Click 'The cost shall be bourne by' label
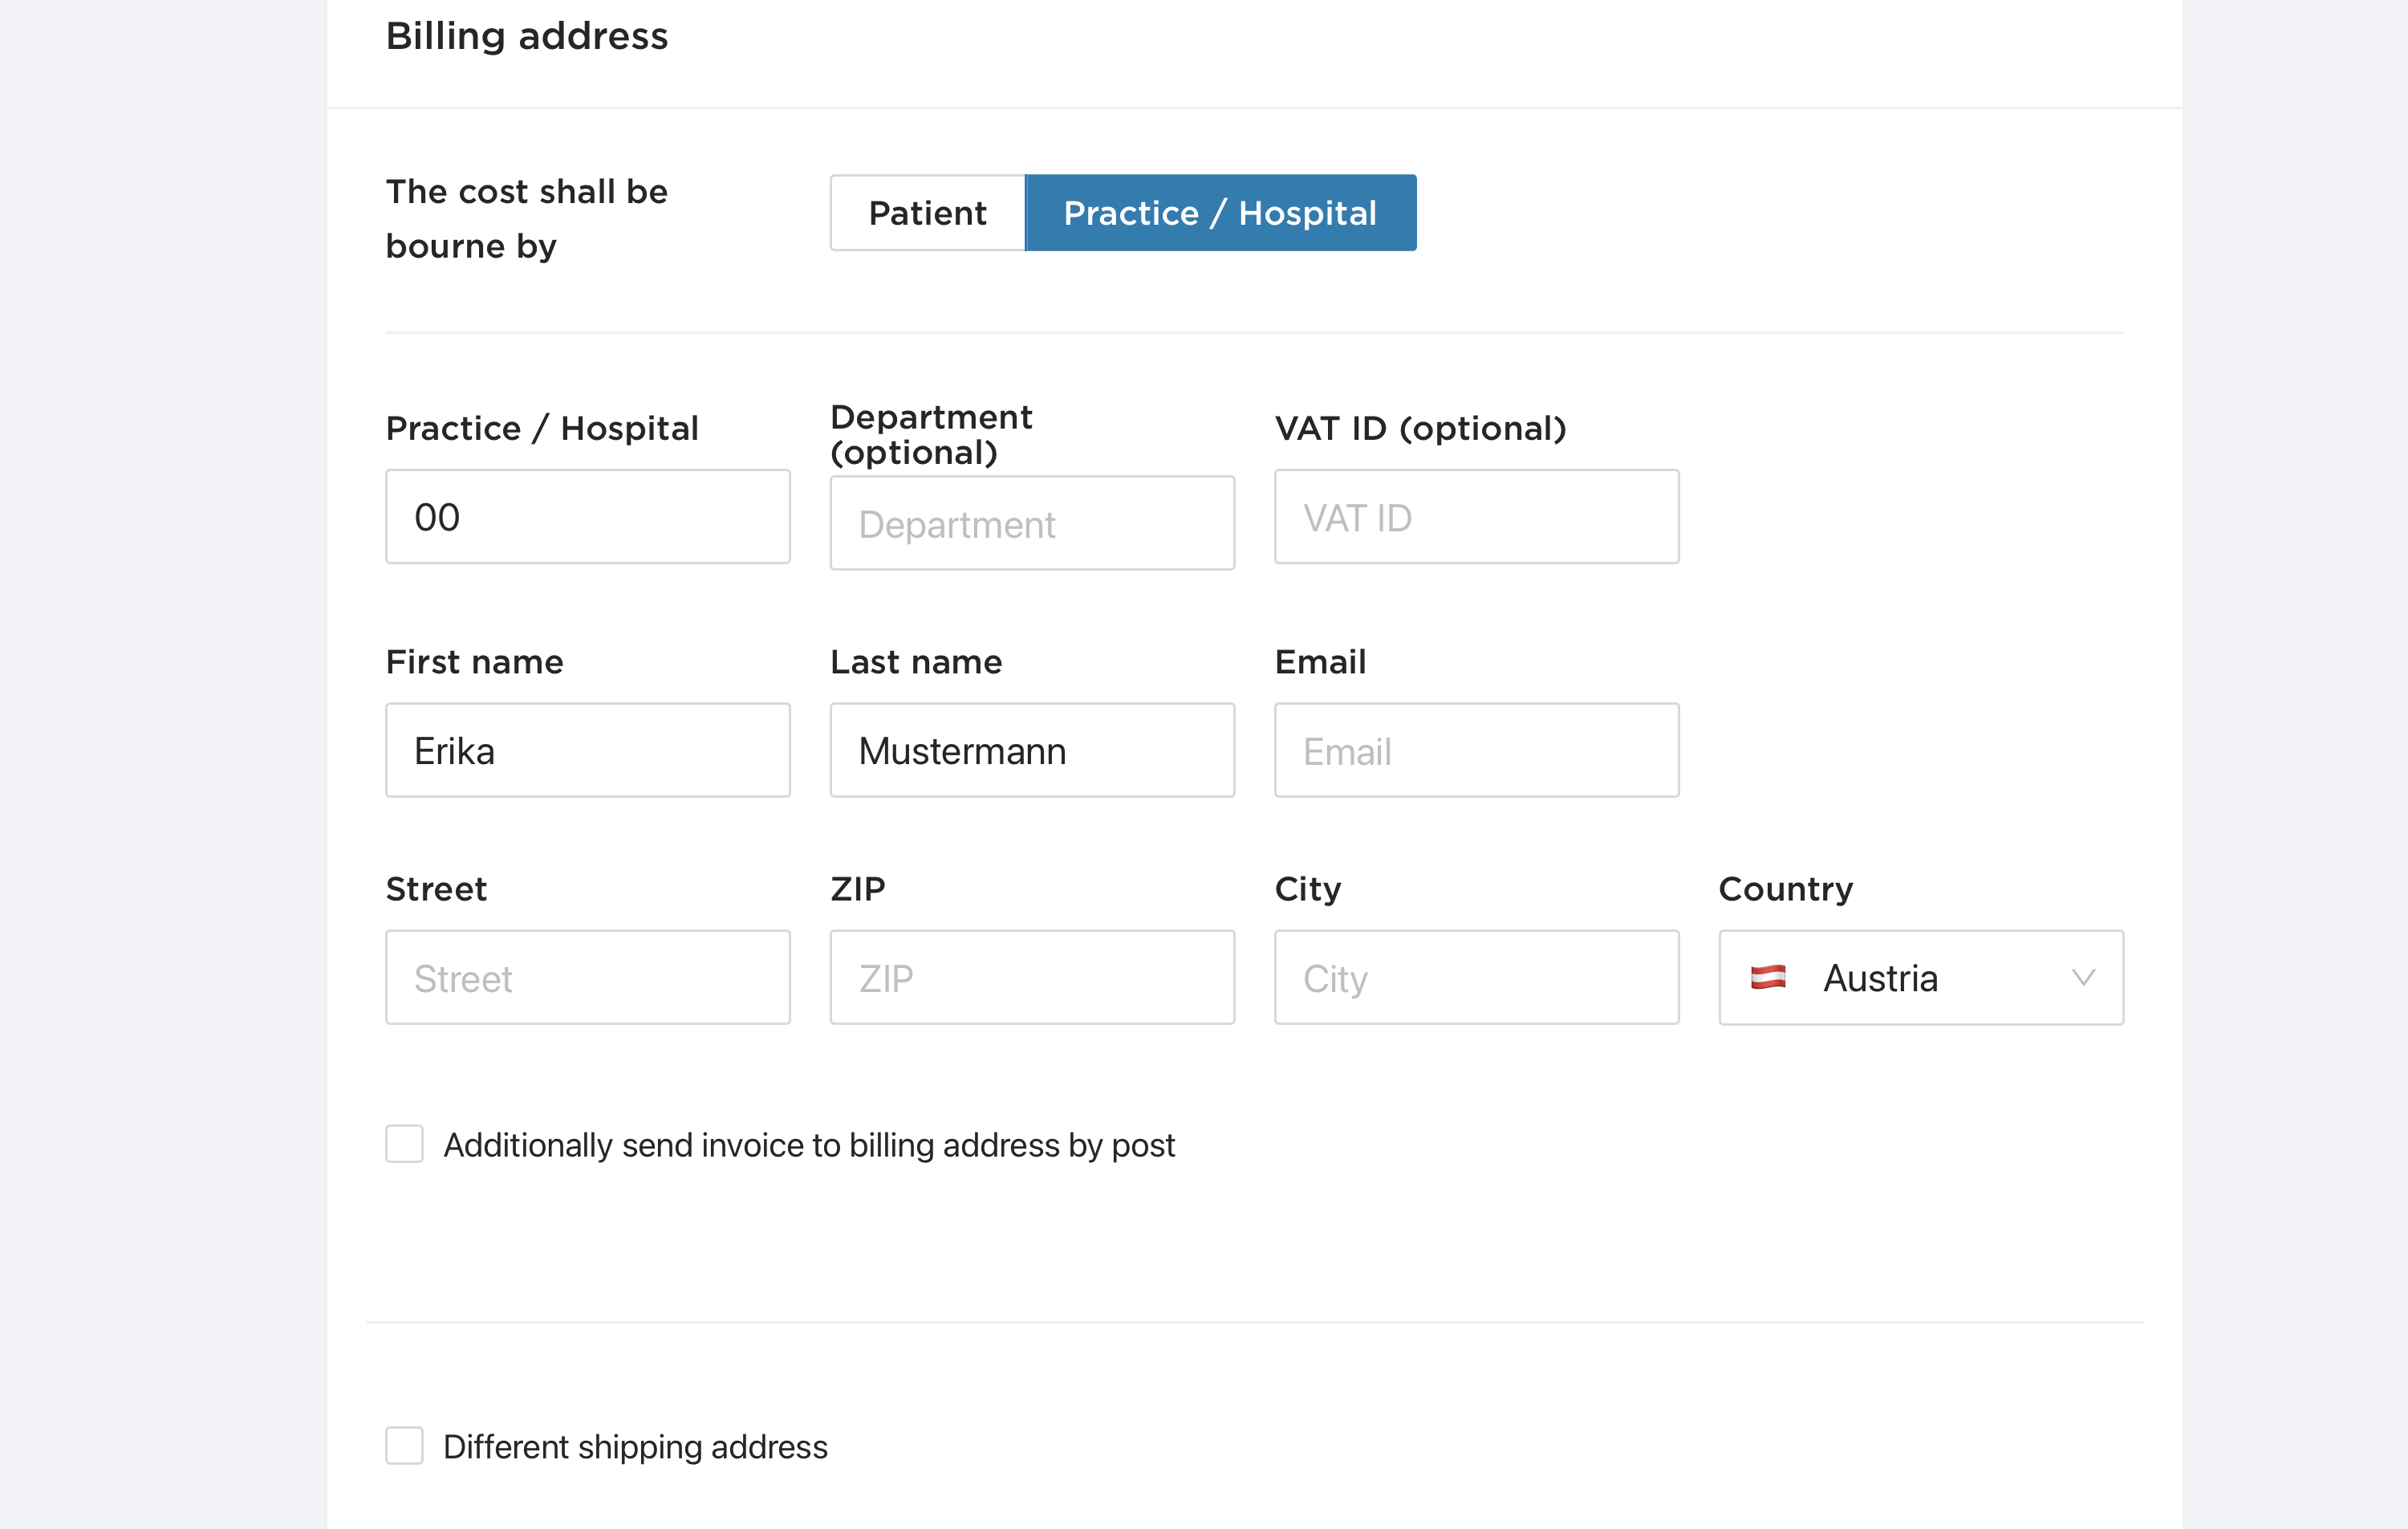2408x1529 pixels. [527, 219]
